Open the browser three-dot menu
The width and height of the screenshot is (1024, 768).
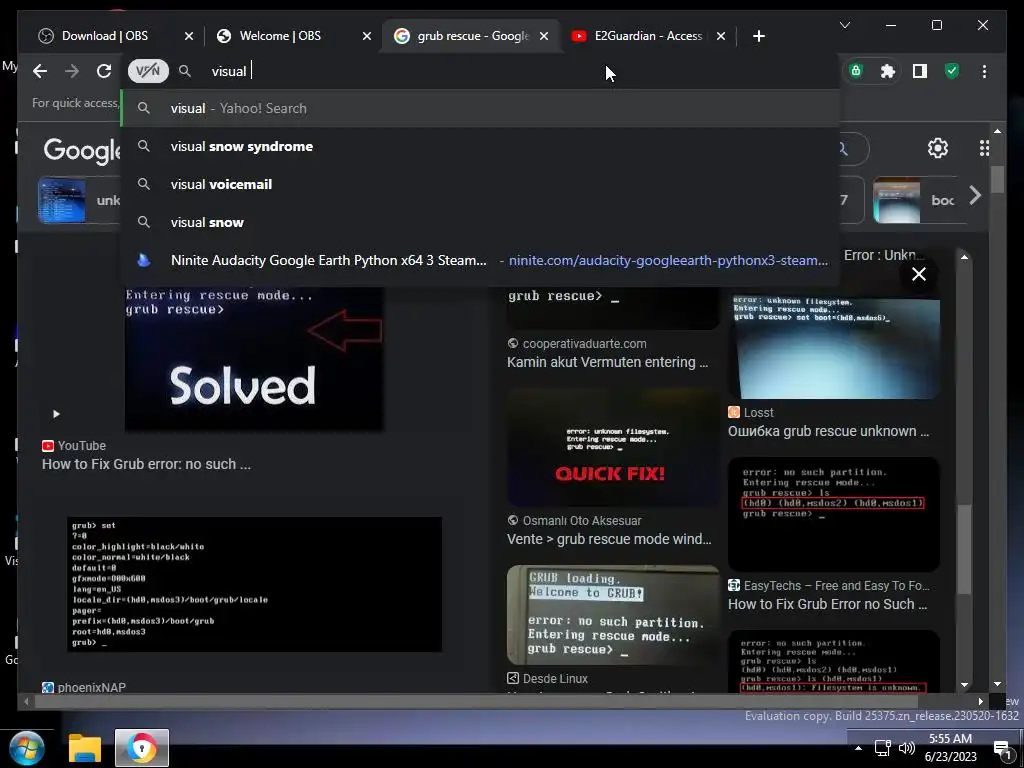pyautogui.click(x=984, y=71)
